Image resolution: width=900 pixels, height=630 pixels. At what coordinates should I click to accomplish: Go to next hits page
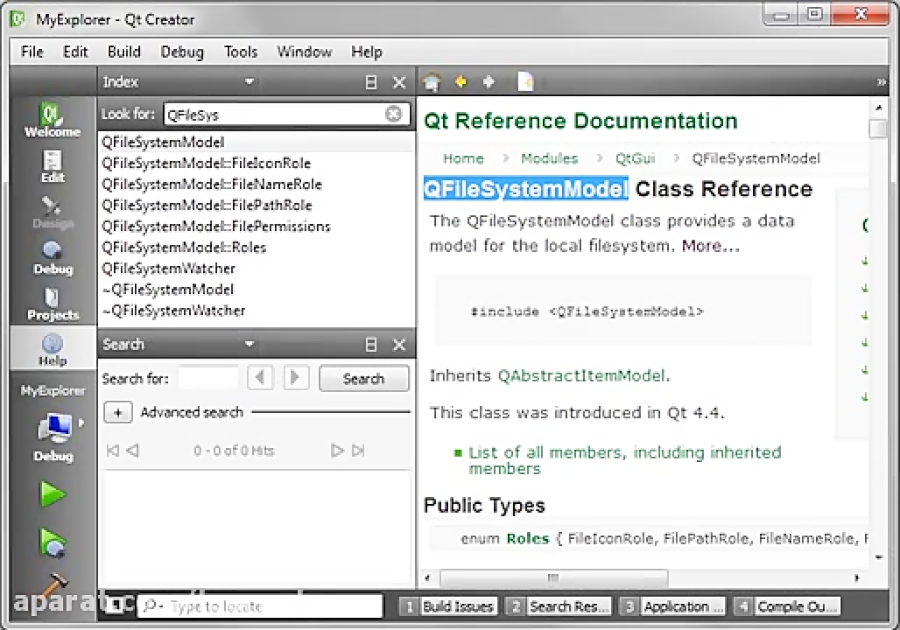pyautogui.click(x=337, y=451)
